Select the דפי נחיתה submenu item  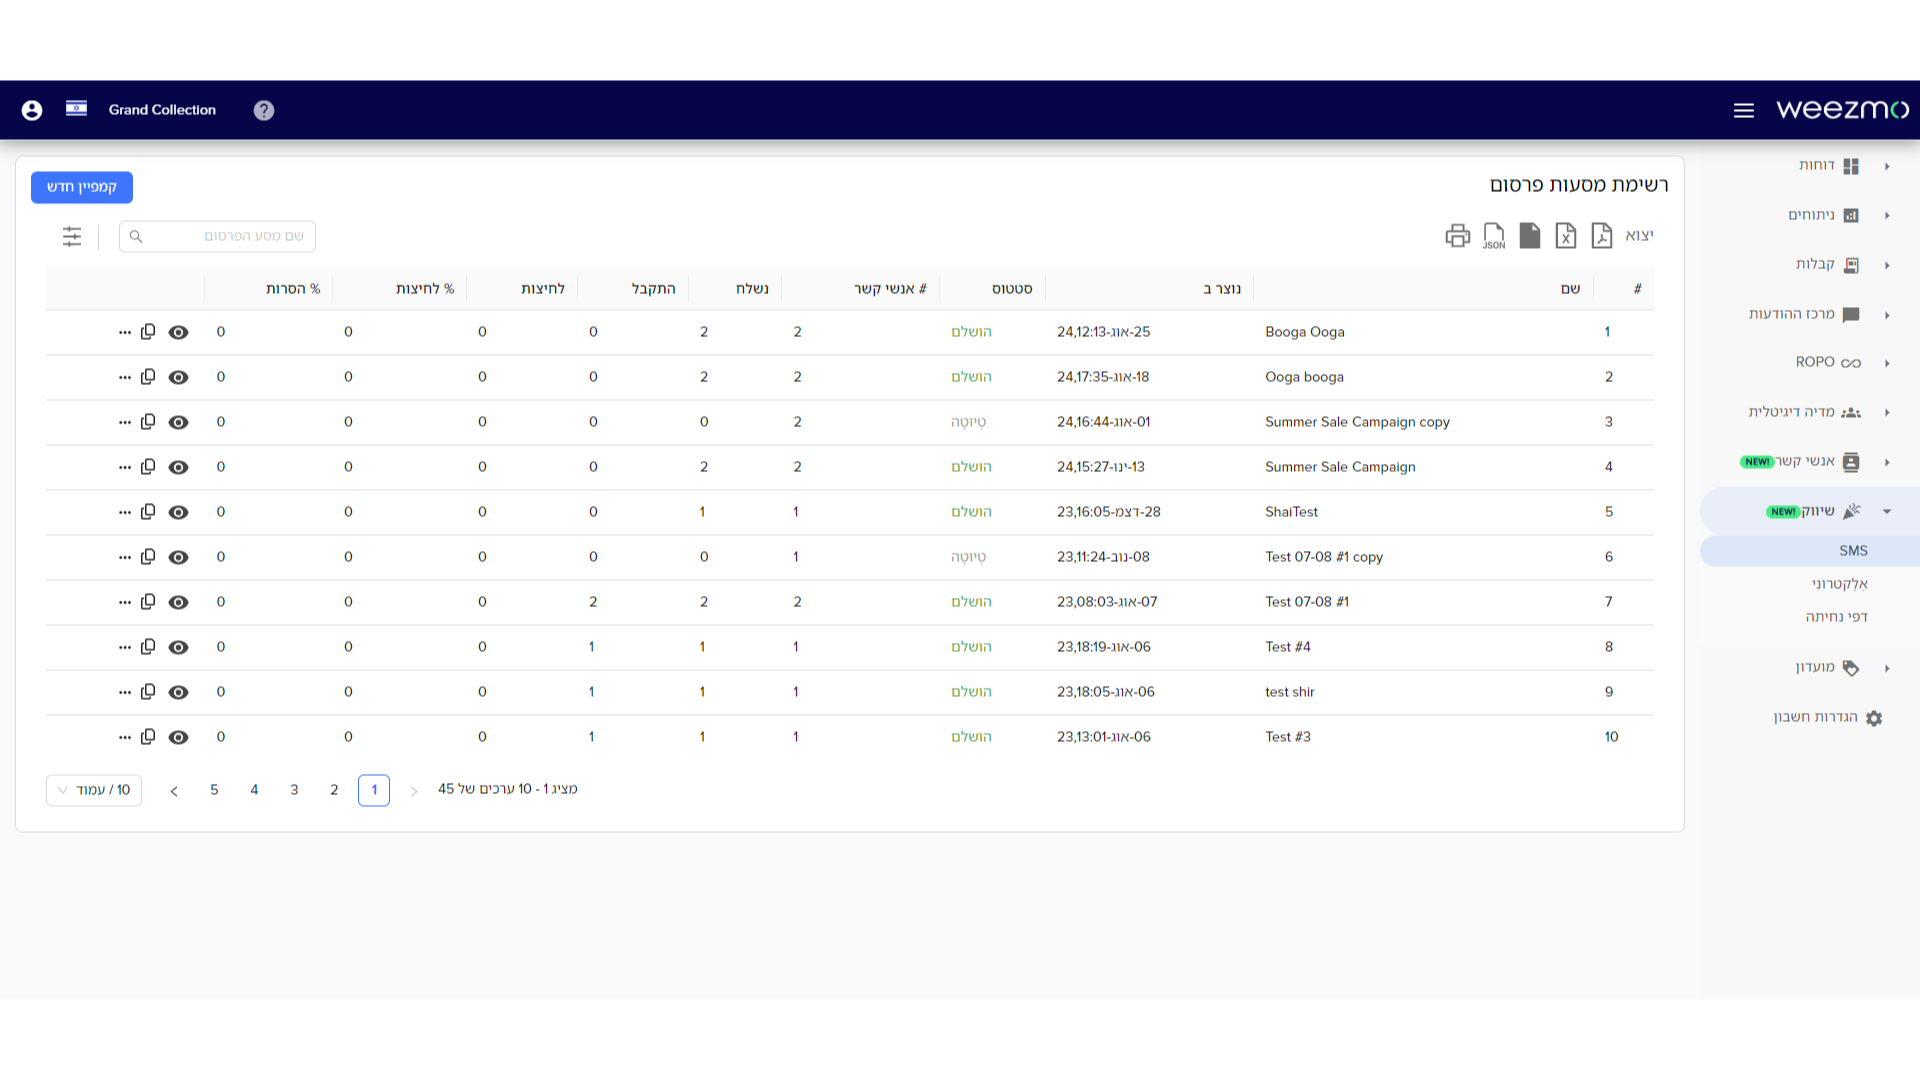[x=1836, y=617]
